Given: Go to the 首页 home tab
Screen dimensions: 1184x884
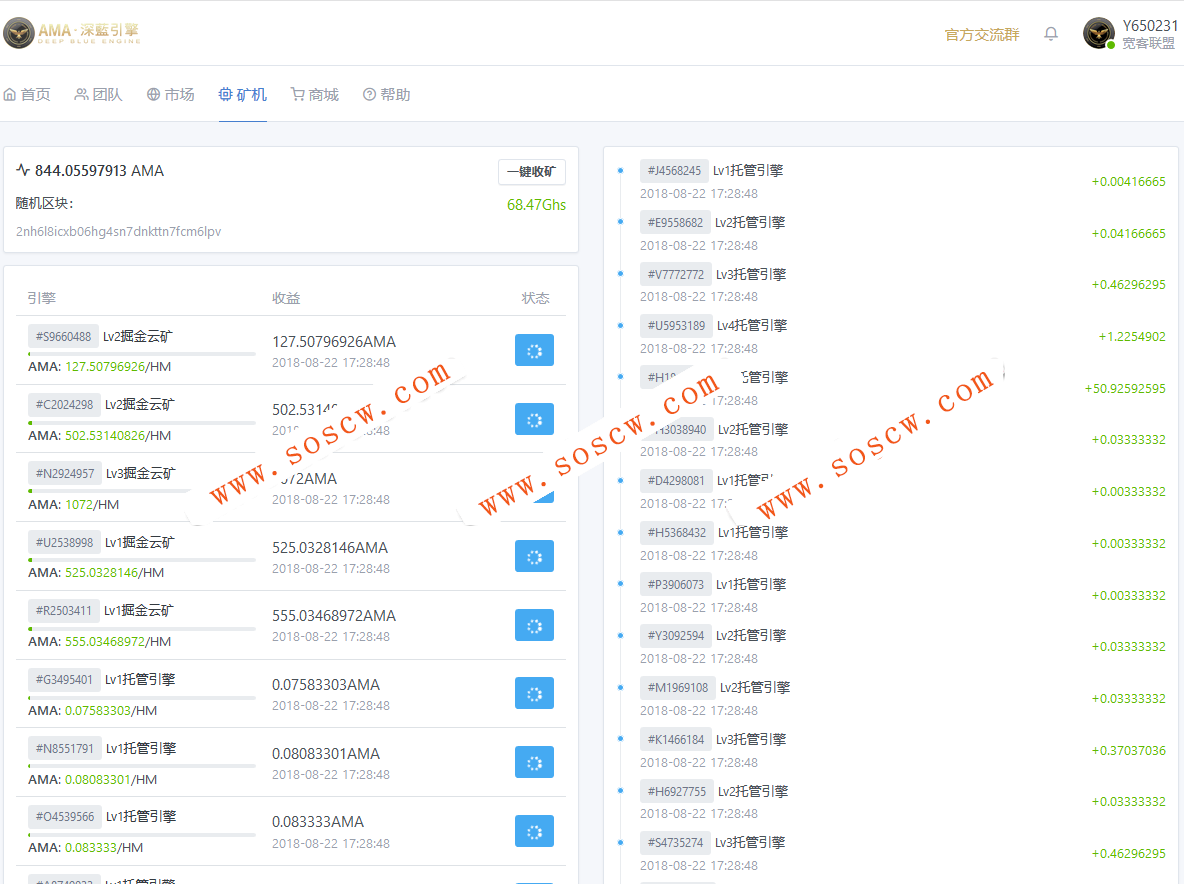Looking at the screenshot, I should point(27,94).
